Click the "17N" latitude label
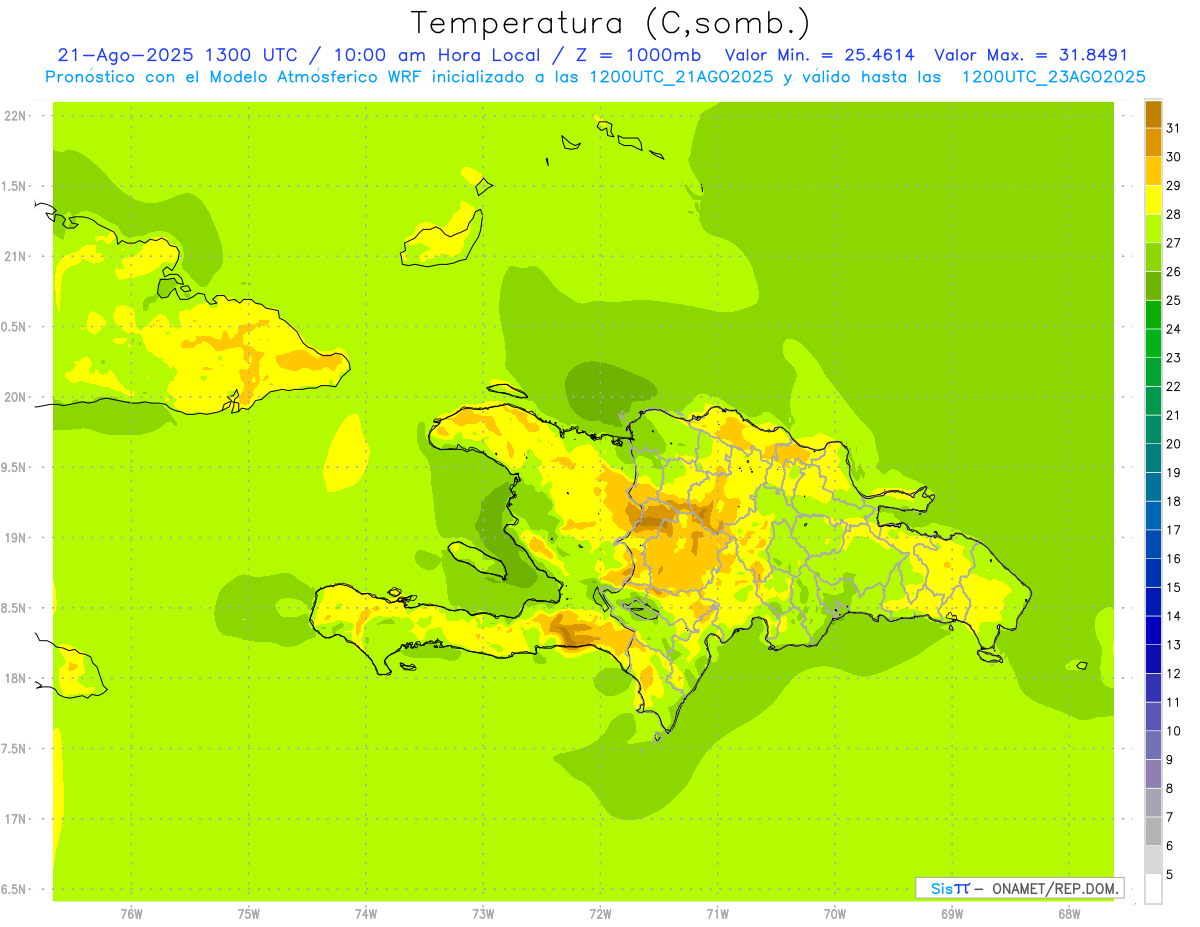This screenshot has height=927, width=1200. point(16,819)
